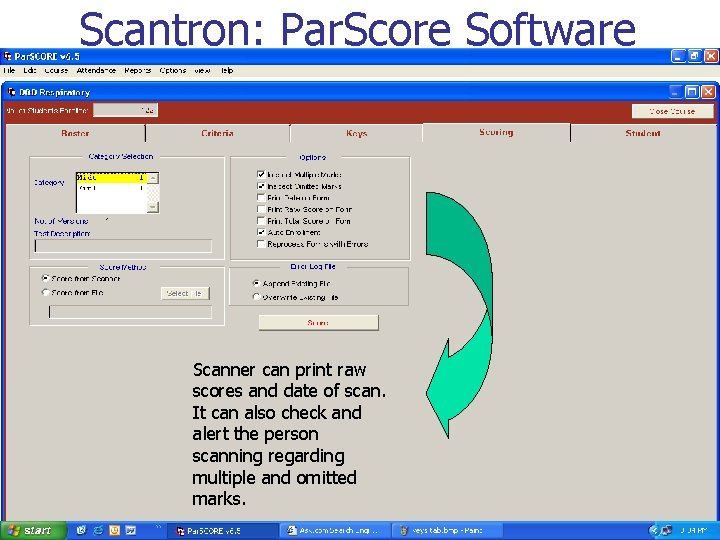Select the Scoring tab

496,132
